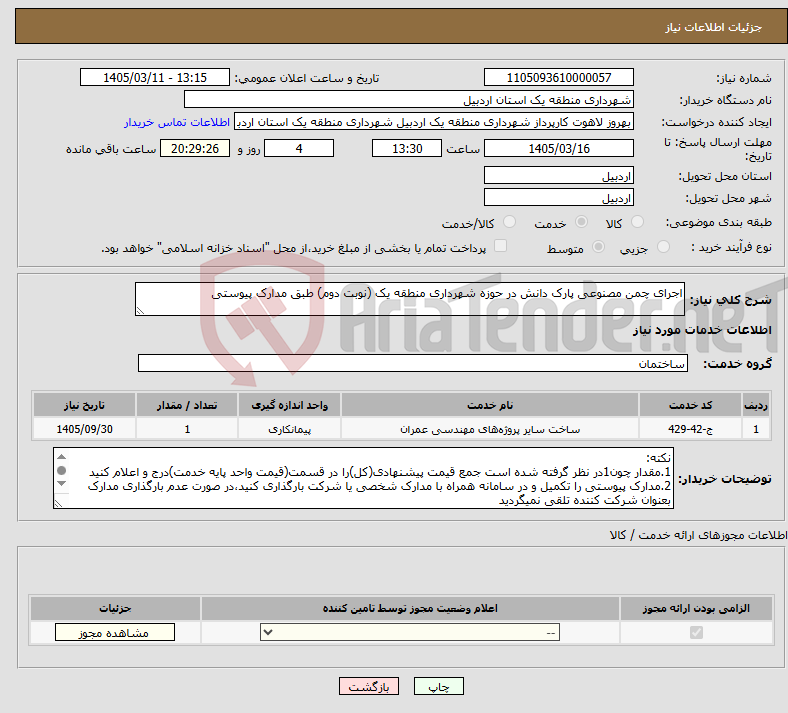Viewport: 788px width, 713px height.
Task: Select the کالا radio button
Action: pos(637,222)
